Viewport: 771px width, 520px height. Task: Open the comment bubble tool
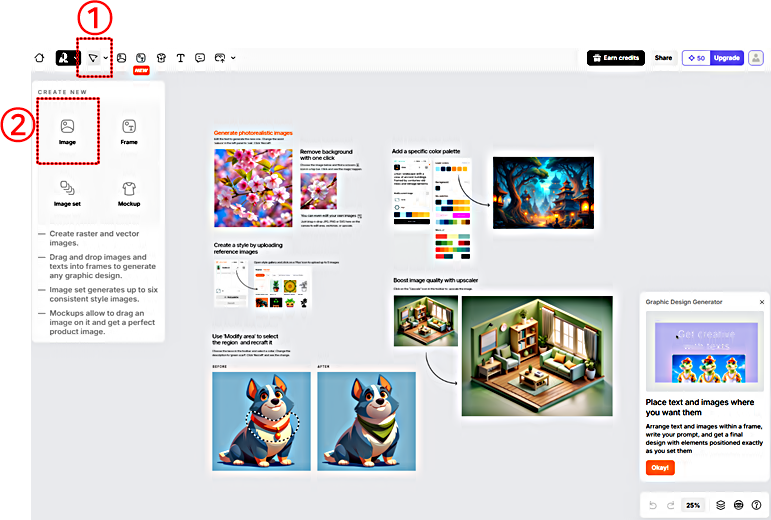(x=200, y=58)
